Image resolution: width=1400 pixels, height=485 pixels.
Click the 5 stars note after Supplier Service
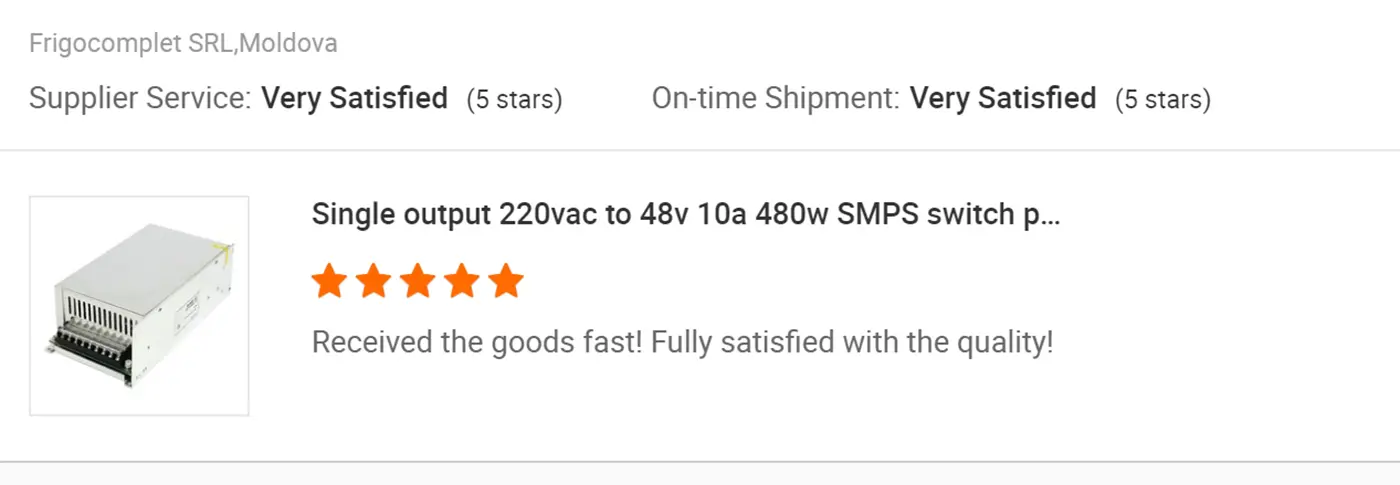[x=514, y=100]
